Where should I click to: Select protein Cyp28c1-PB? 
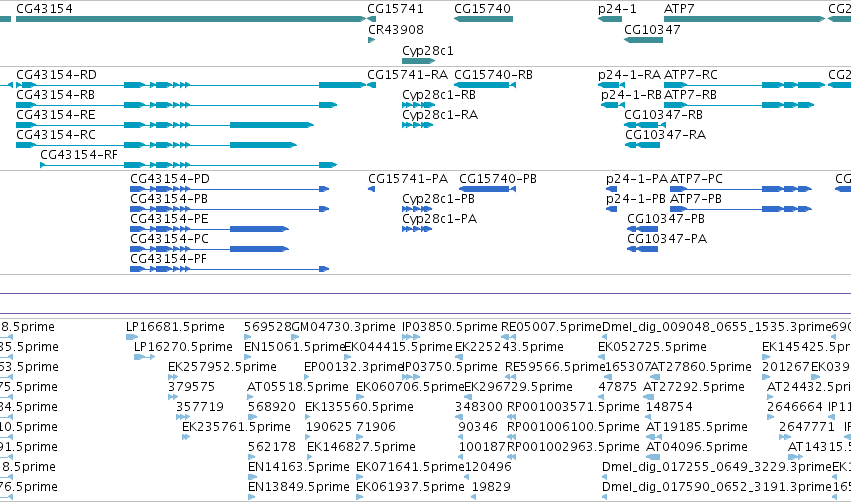417,209
